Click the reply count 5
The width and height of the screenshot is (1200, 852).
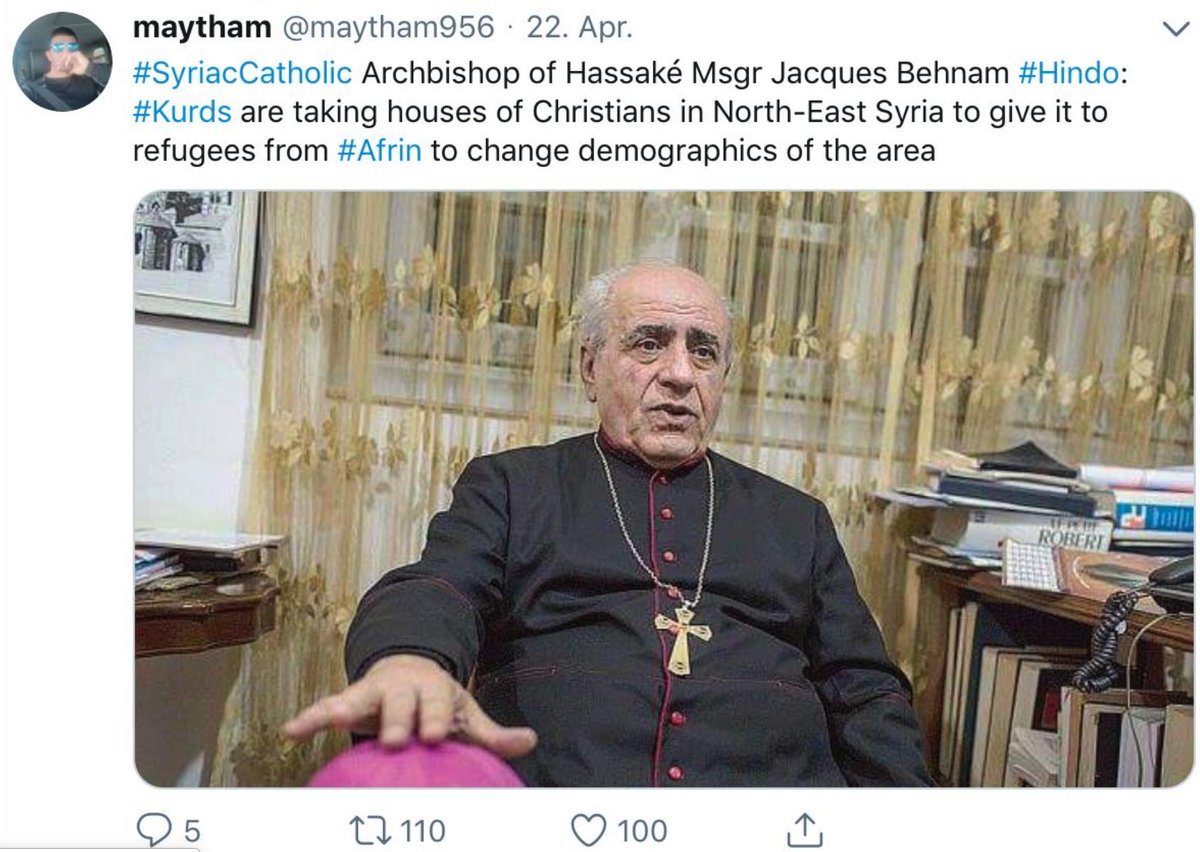tap(191, 830)
